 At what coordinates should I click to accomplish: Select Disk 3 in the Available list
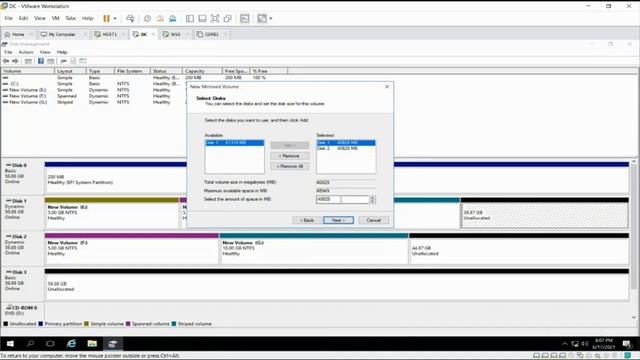pyautogui.click(x=234, y=143)
